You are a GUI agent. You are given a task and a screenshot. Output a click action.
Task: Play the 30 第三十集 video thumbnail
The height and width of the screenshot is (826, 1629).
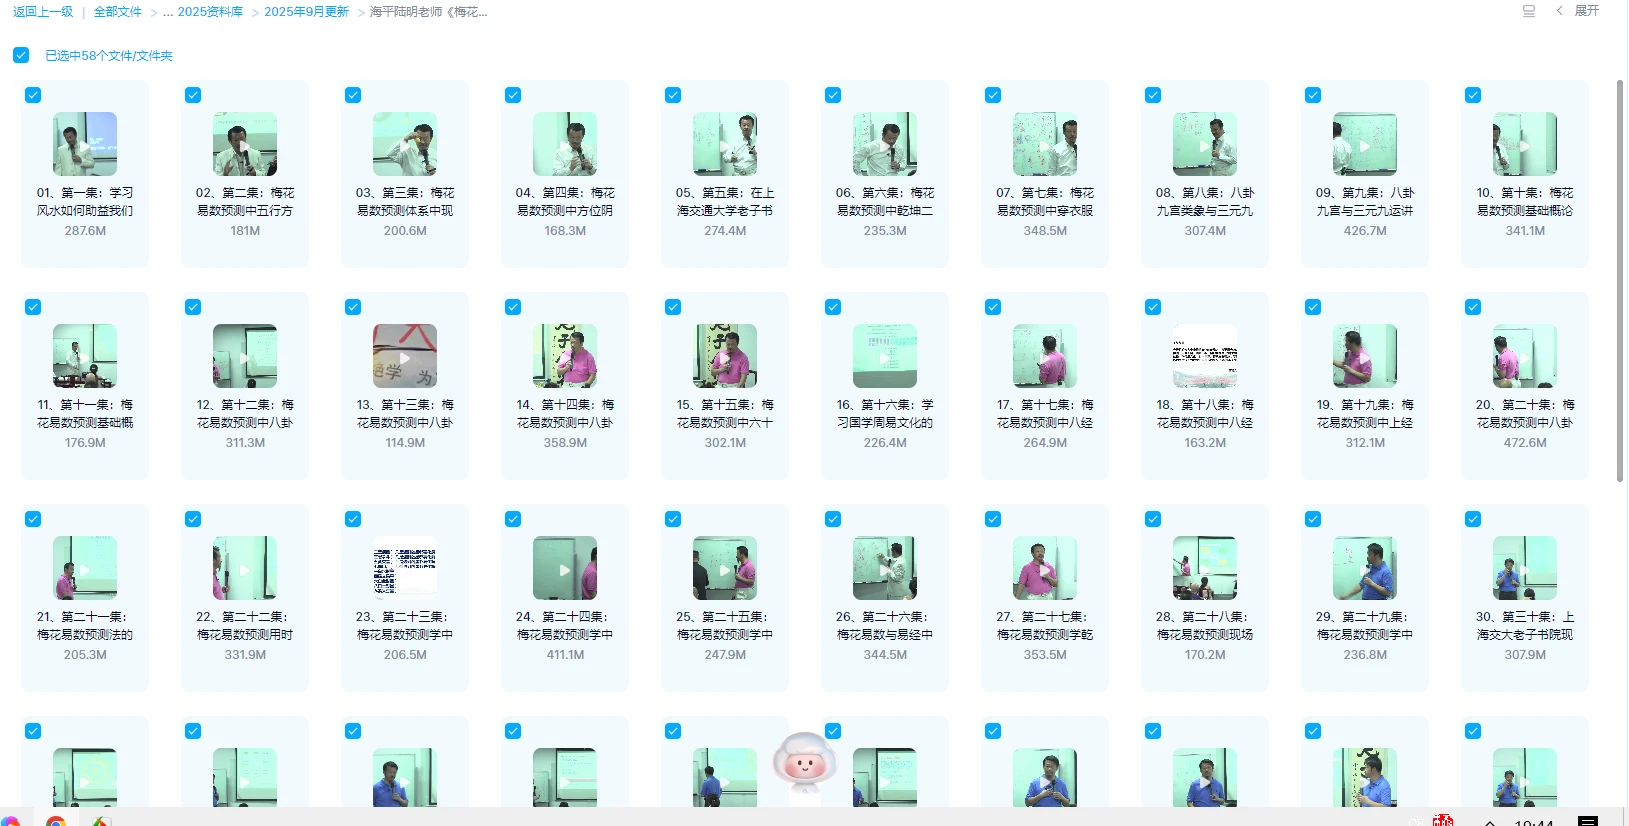click(1525, 568)
